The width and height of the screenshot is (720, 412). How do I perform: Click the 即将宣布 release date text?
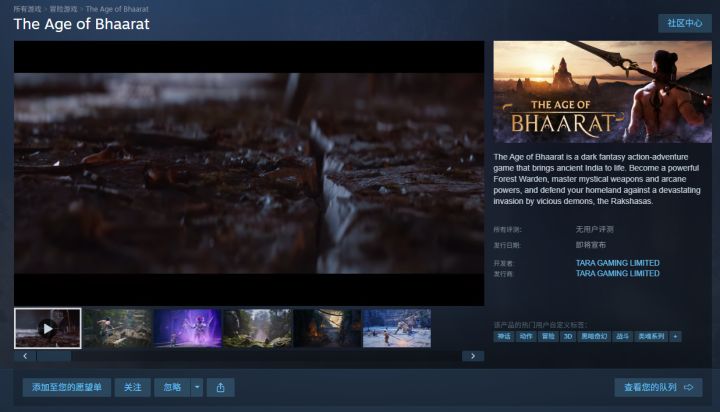click(591, 245)
